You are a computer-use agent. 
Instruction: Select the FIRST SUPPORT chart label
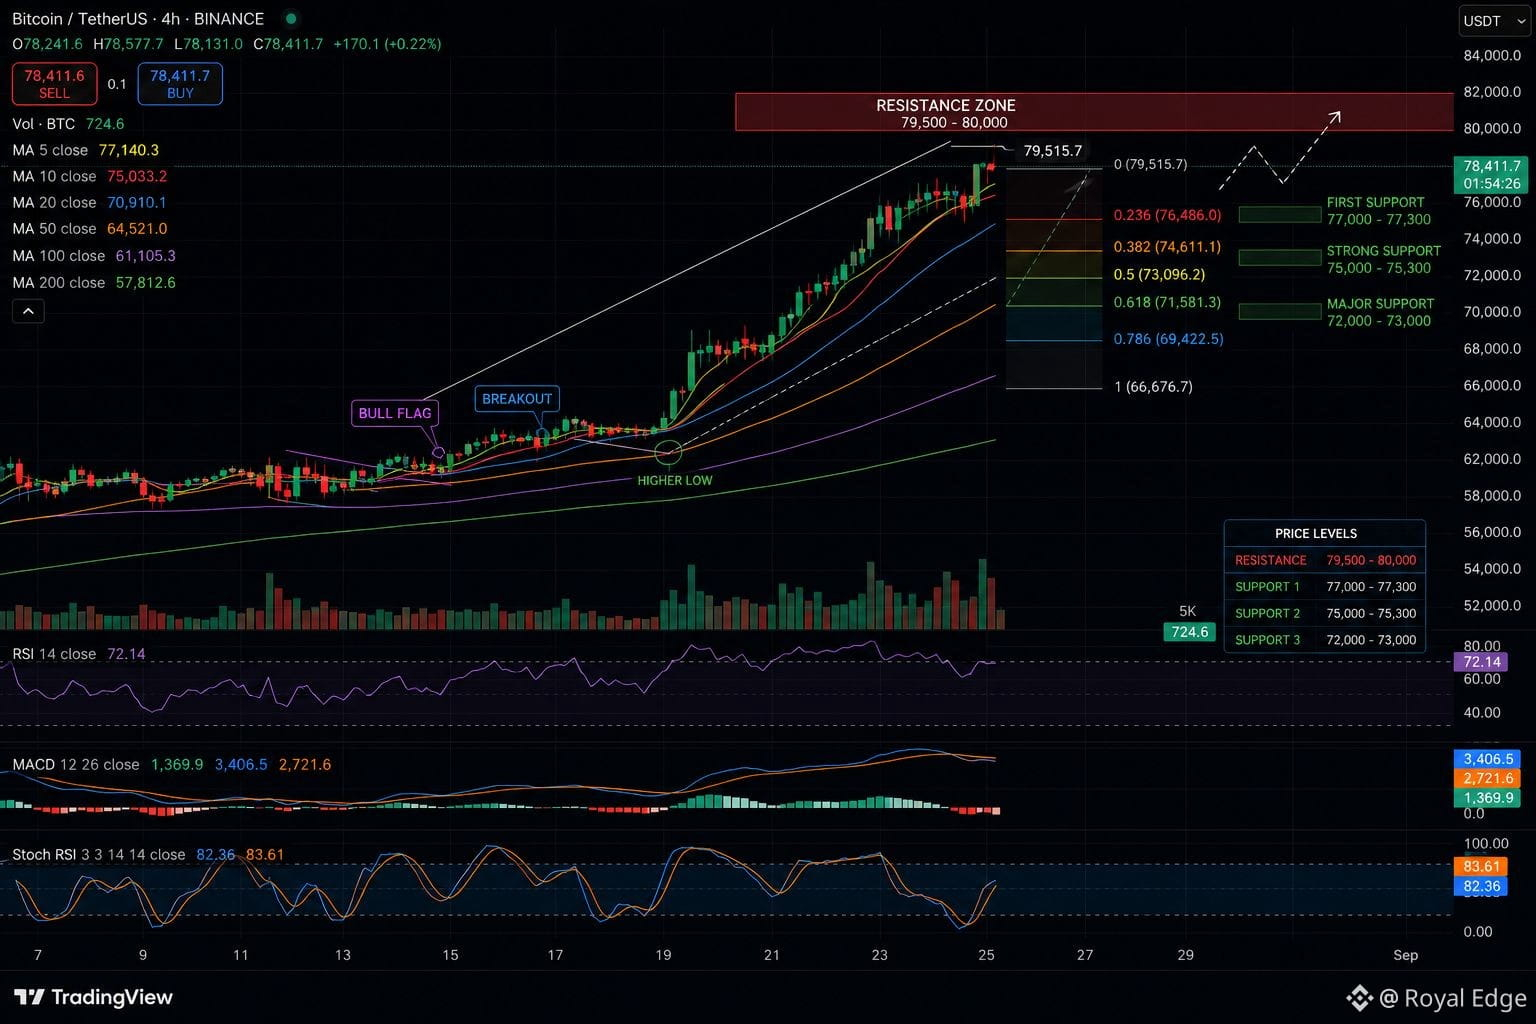point(1378,211)
